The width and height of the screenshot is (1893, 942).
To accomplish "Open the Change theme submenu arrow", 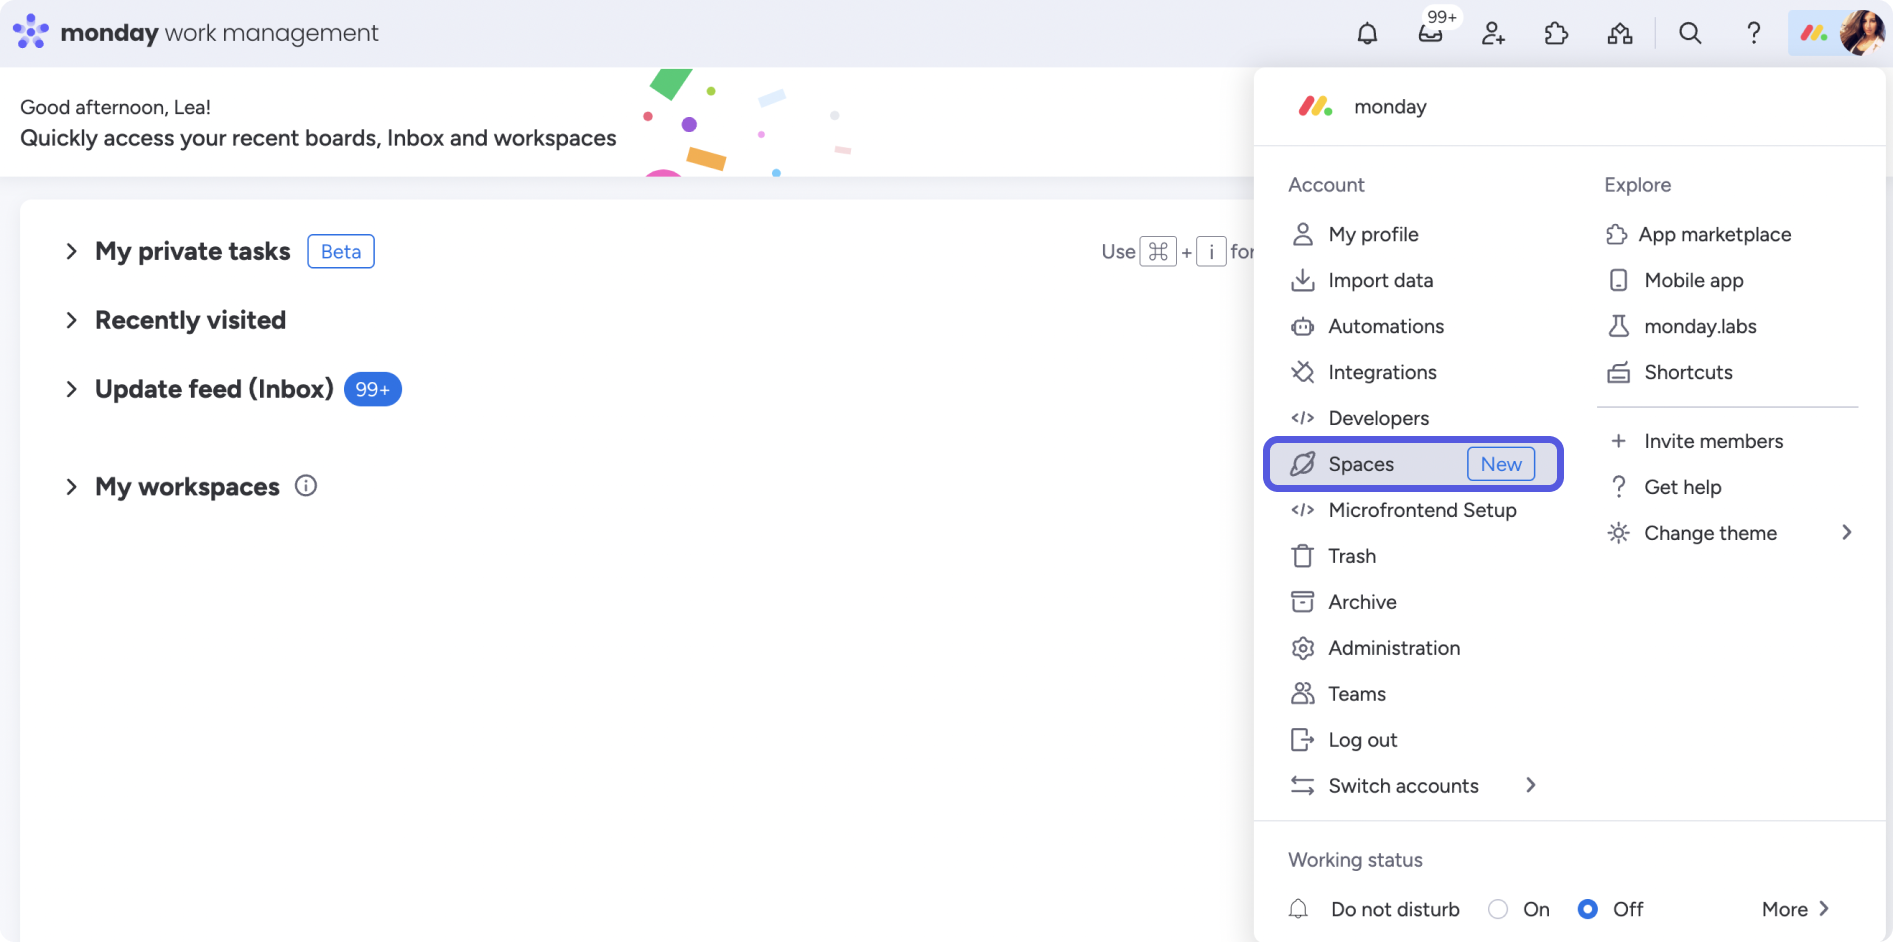I will [x=1846, y=533].
